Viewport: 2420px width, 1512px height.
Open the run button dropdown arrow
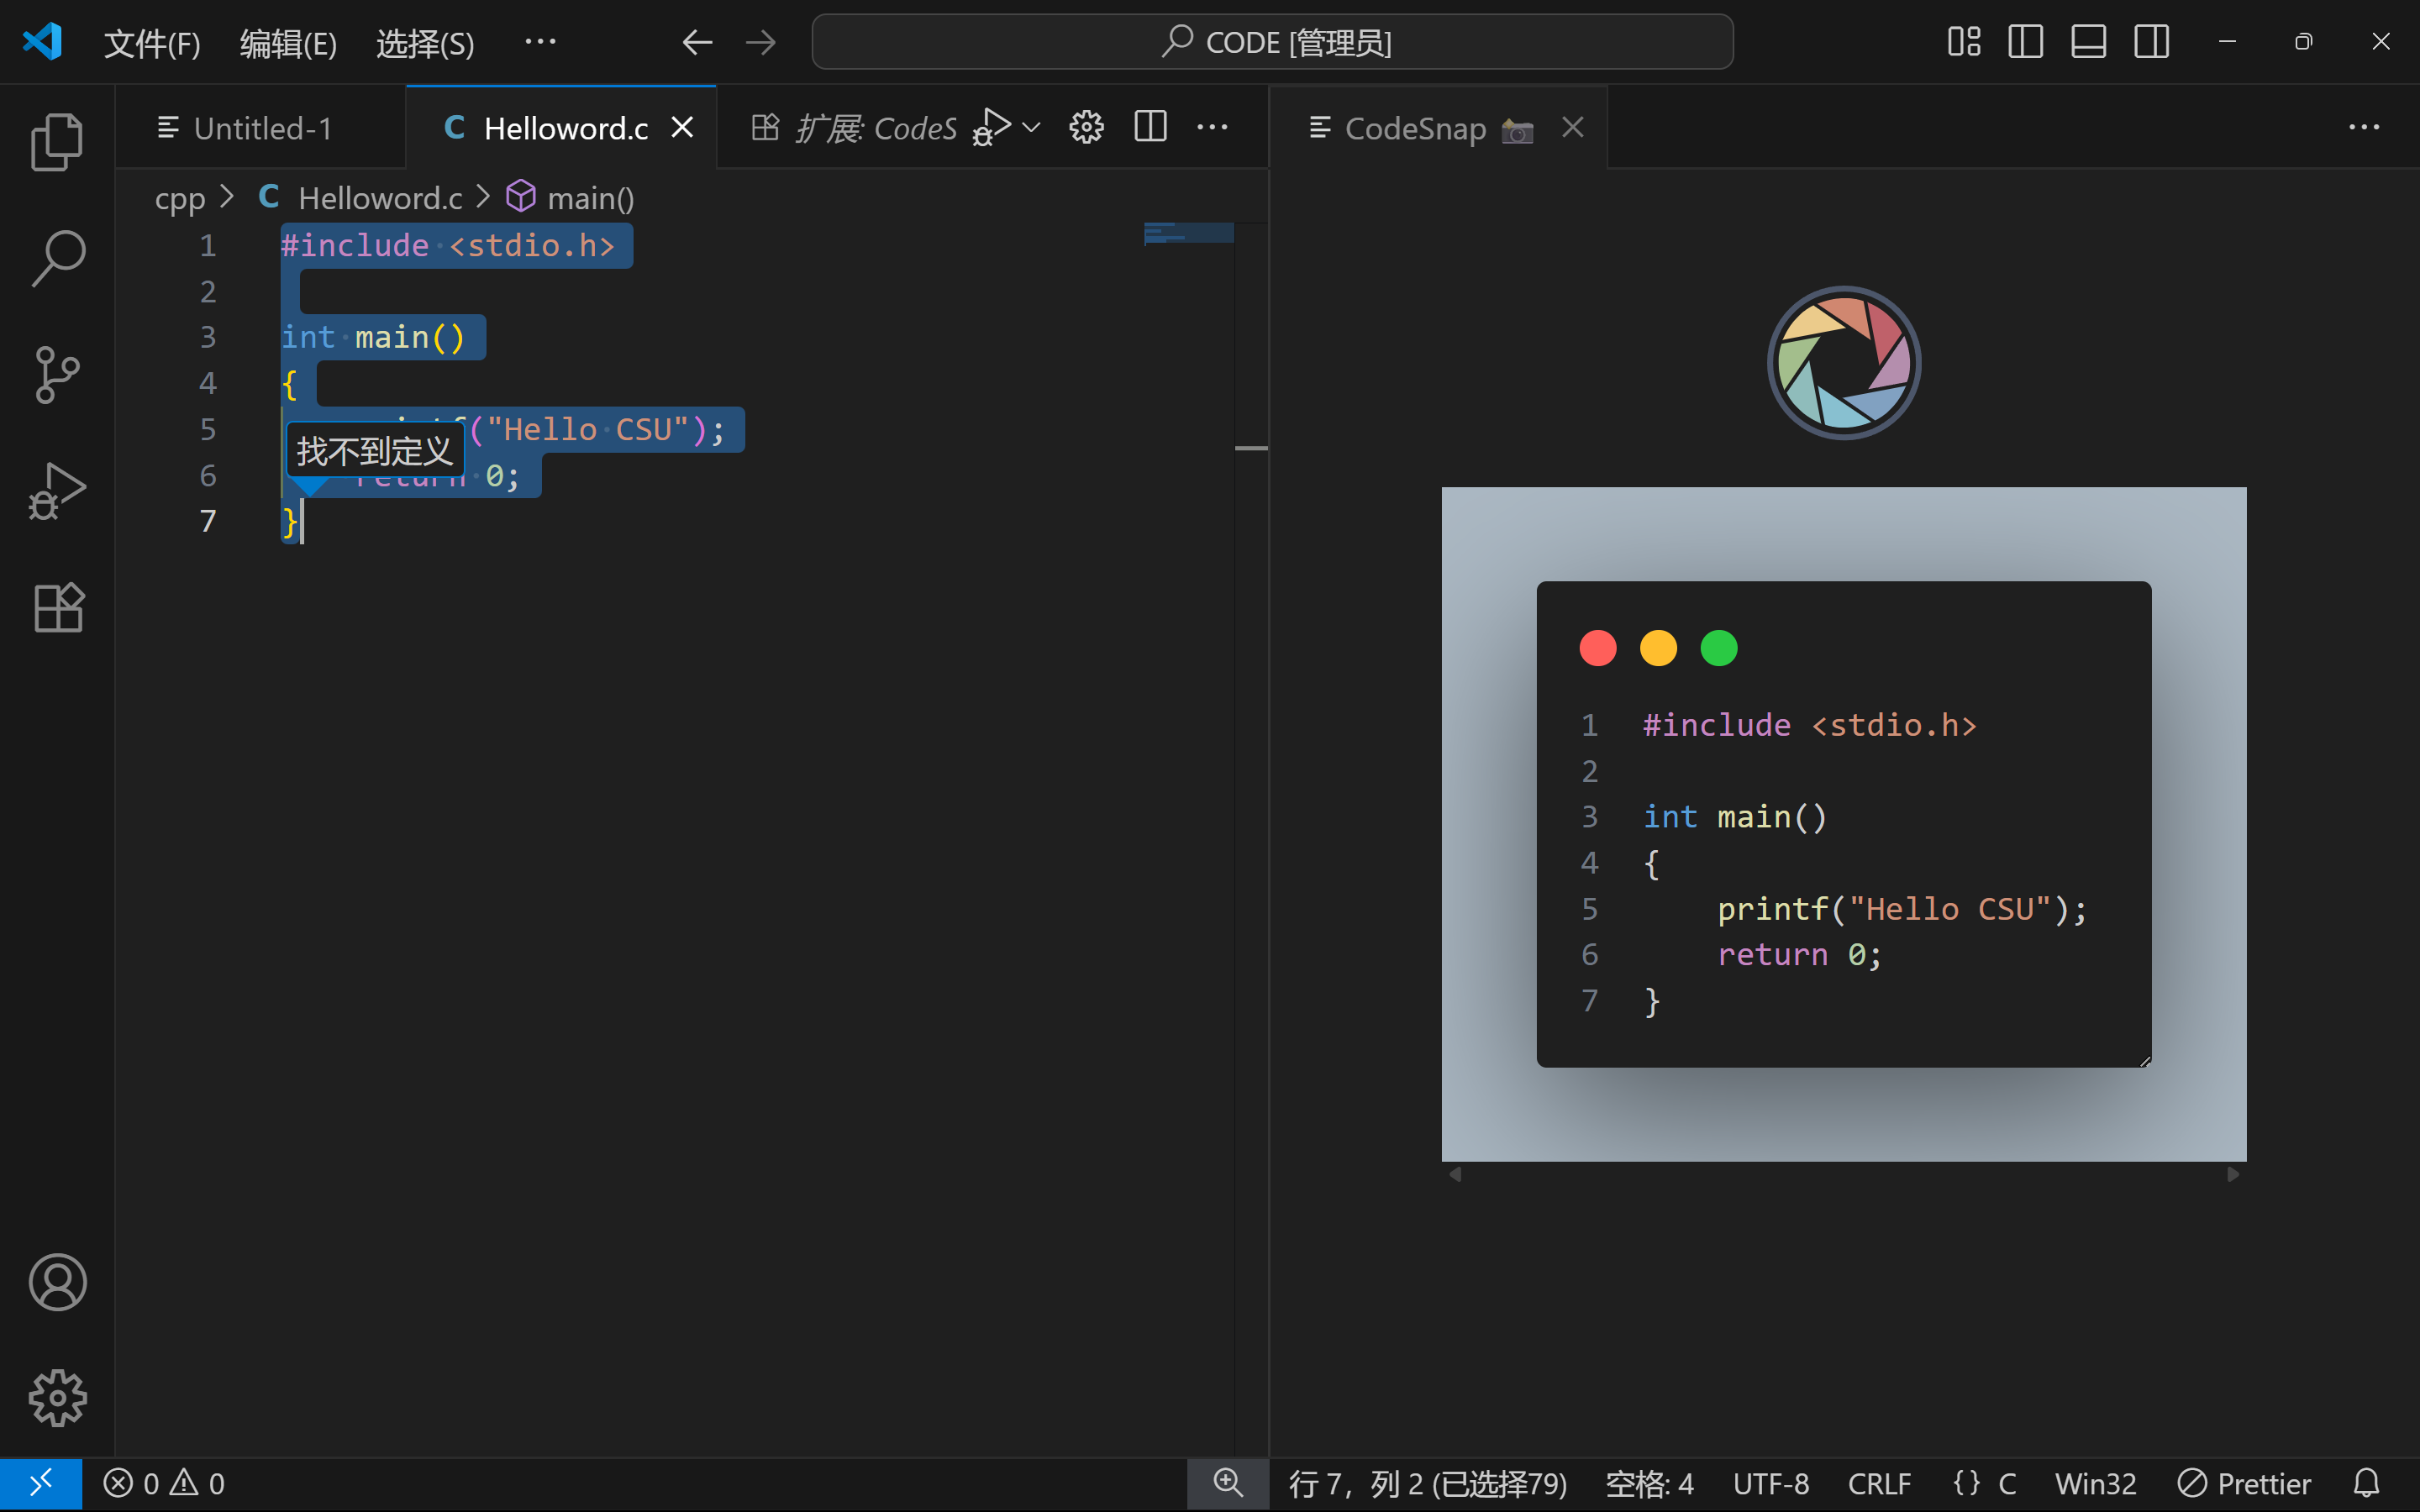[x=1033, y=127]
